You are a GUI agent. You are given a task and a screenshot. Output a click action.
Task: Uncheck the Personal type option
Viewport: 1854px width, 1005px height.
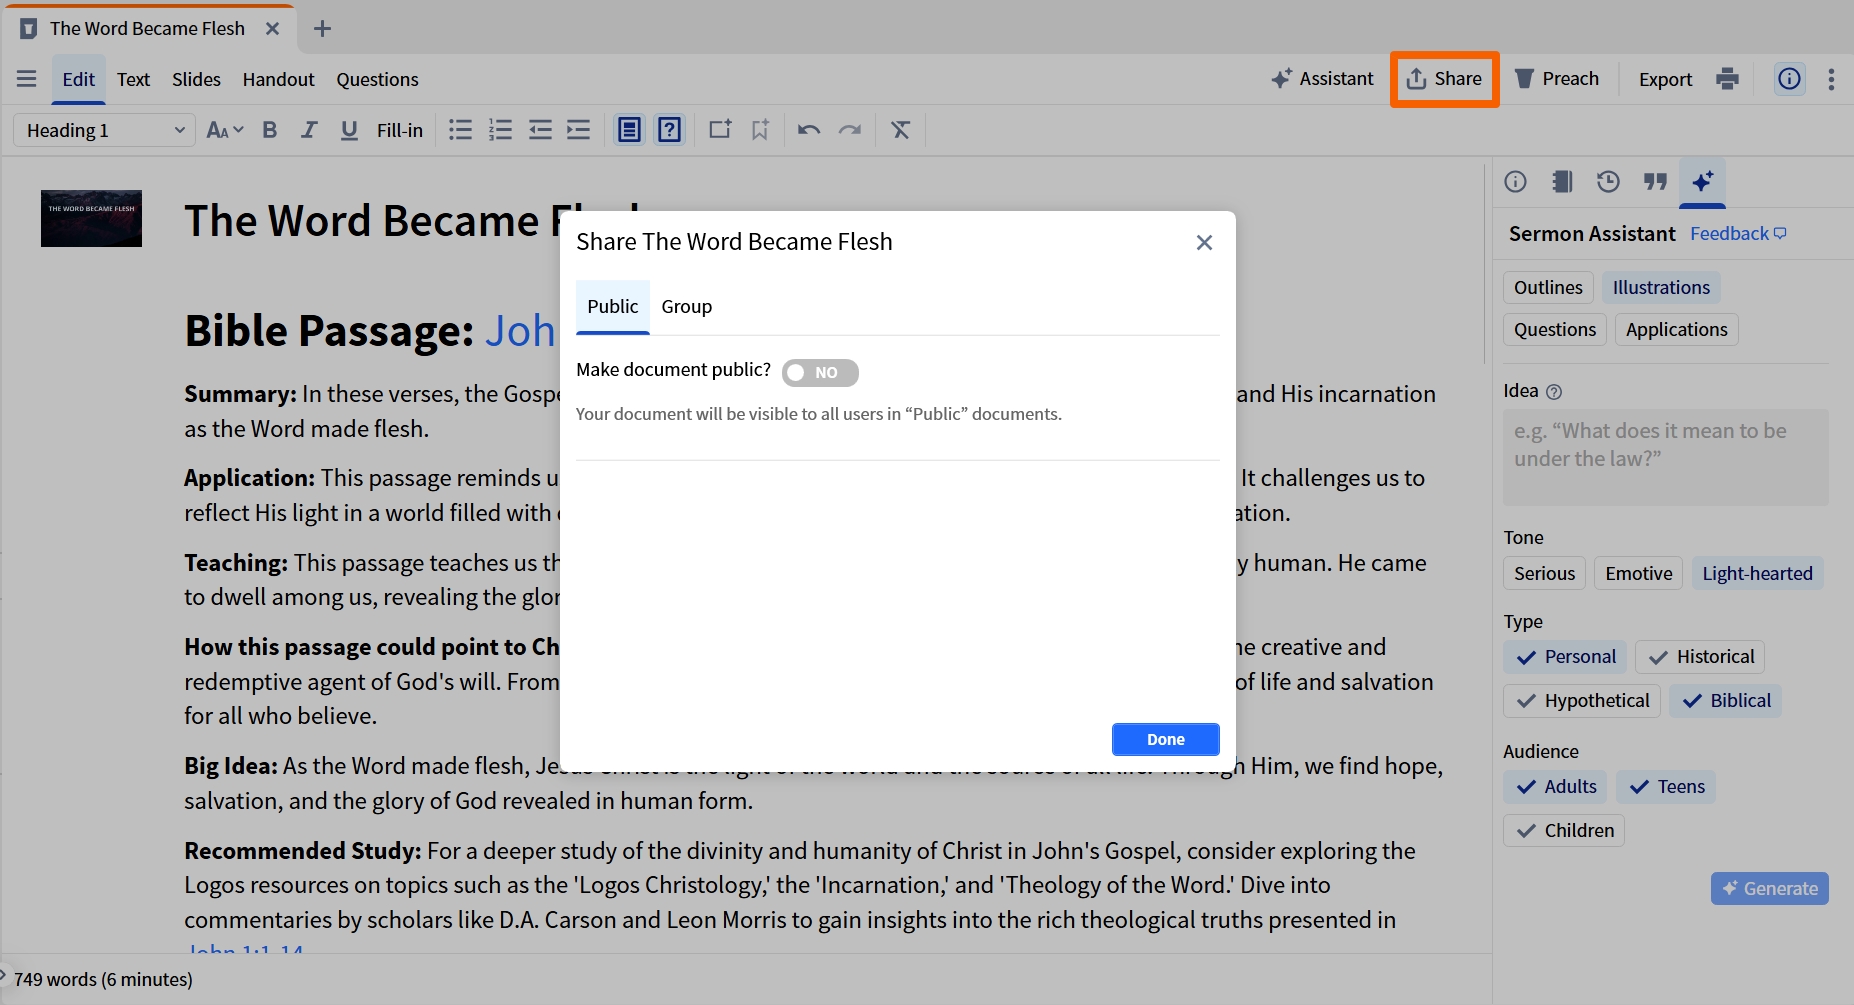(1565, 657)
